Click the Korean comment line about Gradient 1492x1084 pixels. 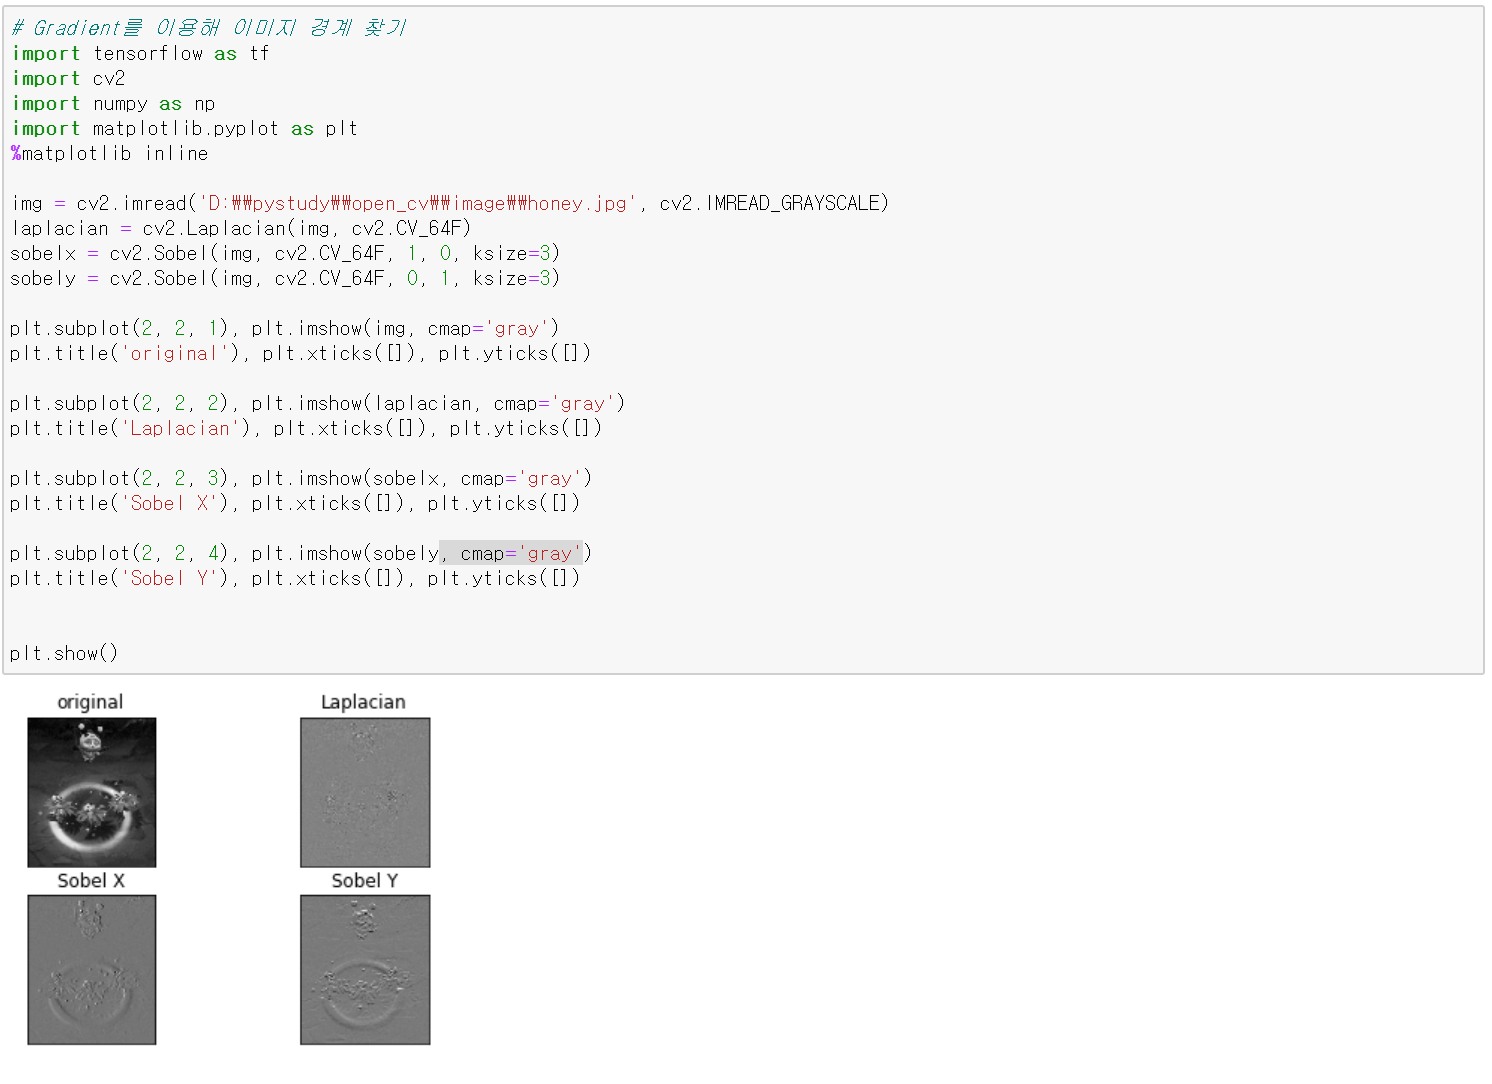(210, 28)
